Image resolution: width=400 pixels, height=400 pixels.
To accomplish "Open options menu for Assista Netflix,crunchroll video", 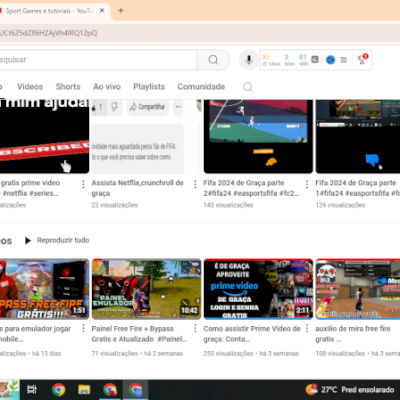I will tap(195, 184).
